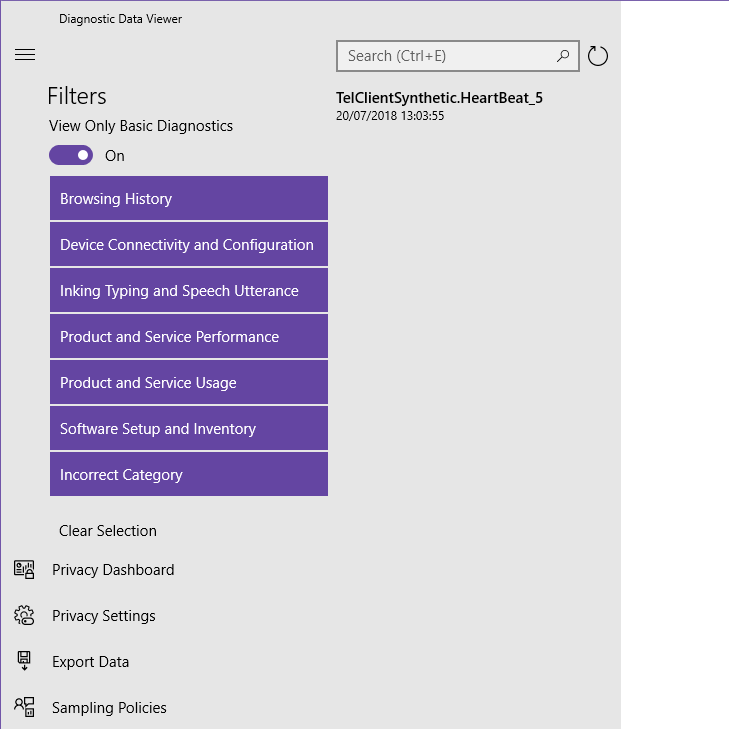The height and width of the screenshot is (729, 729).
Task: Choose Inking Typing and Speech Utterance filter
Action: click(189, 291)
